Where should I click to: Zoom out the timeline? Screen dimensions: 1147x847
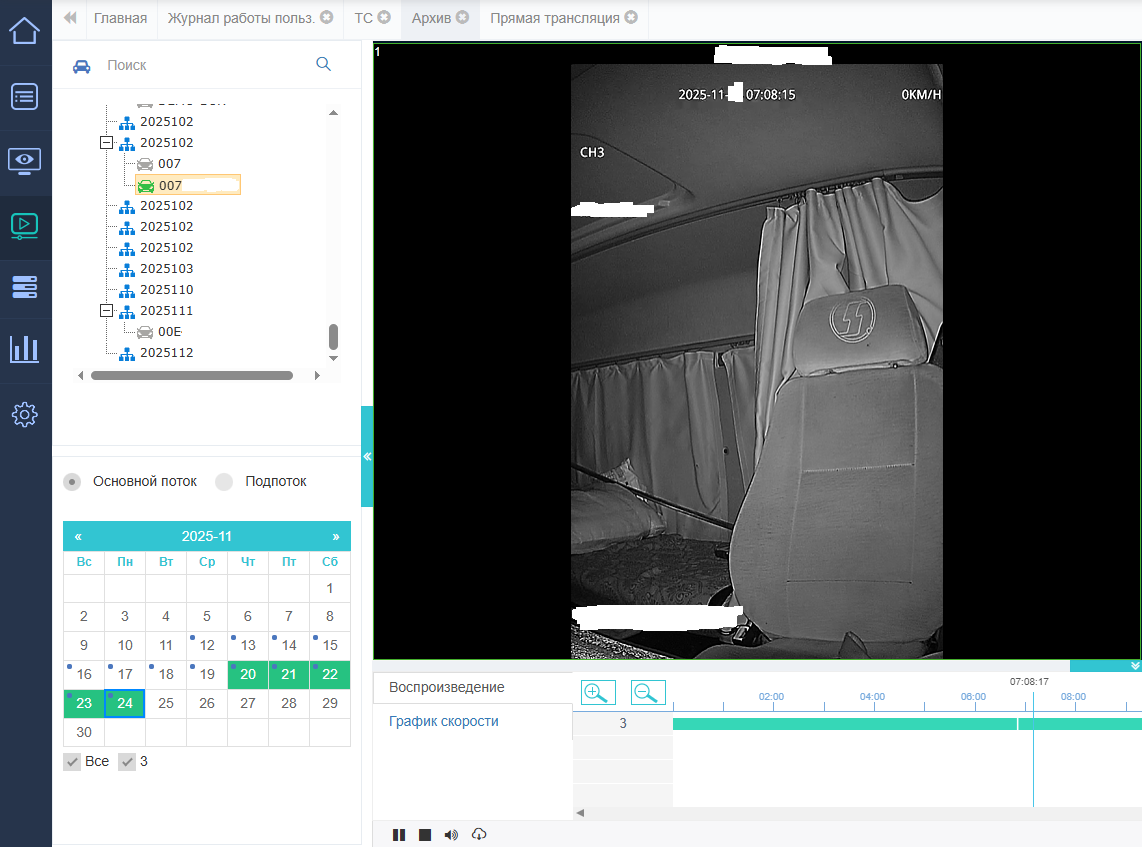tap(648, 692)
